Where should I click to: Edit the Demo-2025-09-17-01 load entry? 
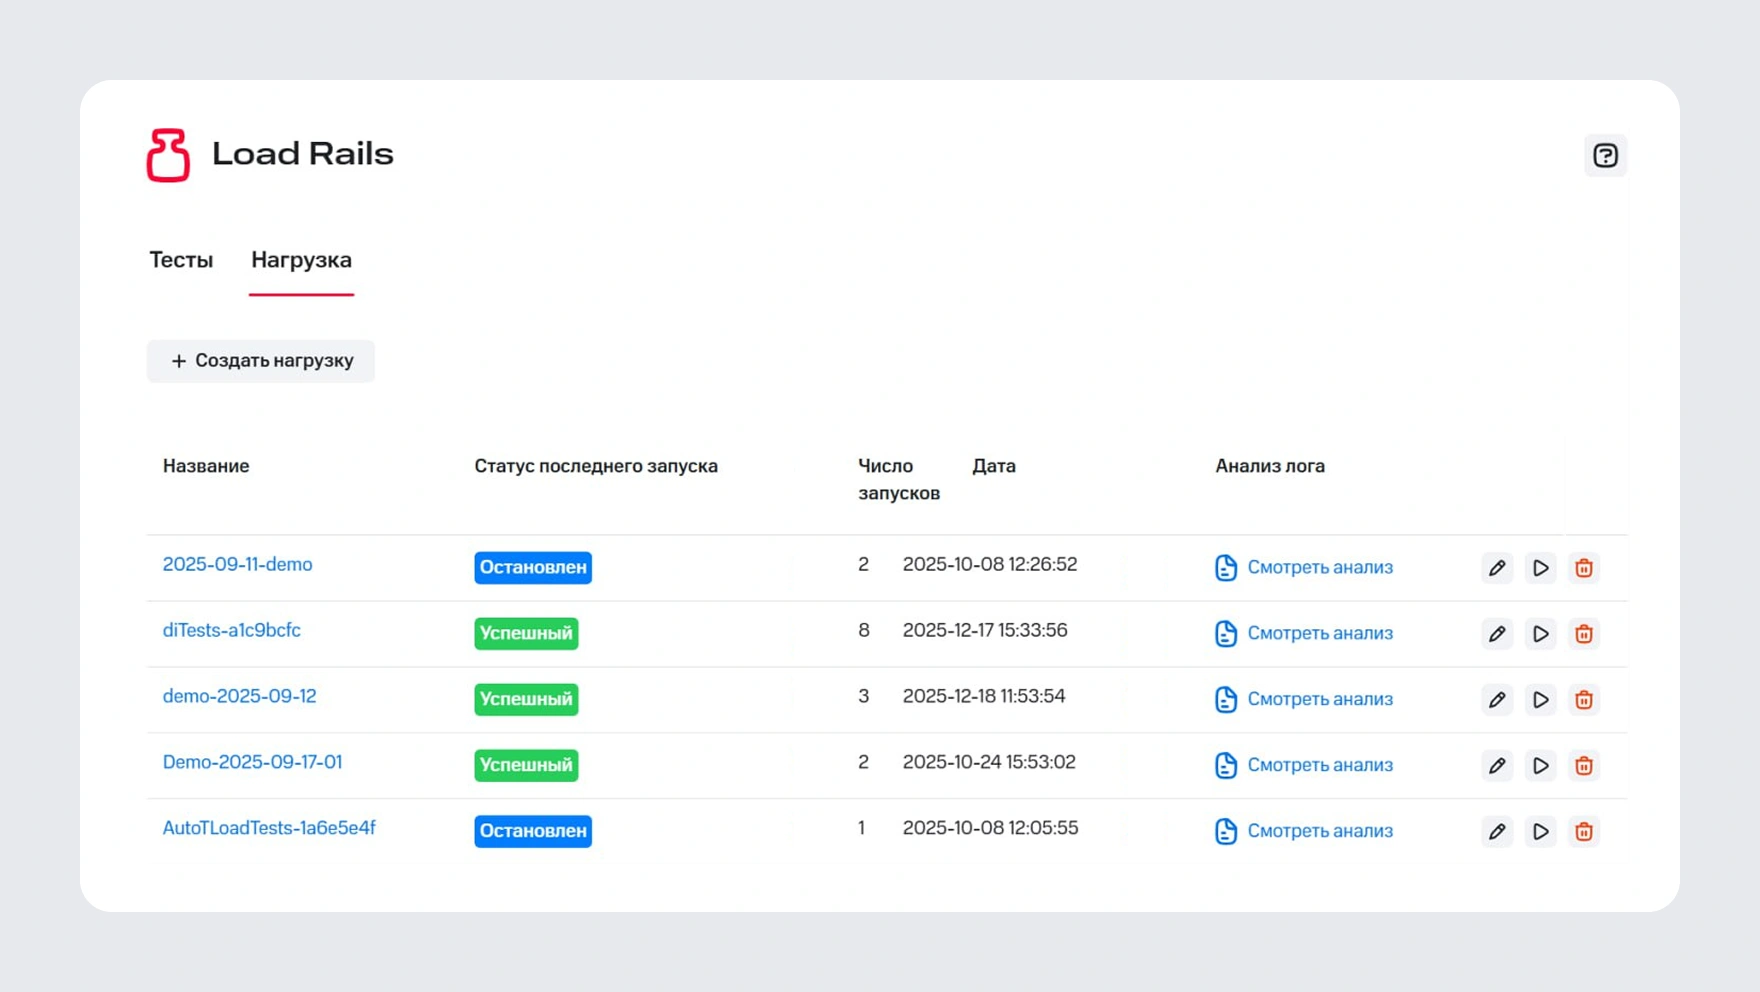(x=1497, y=766)
